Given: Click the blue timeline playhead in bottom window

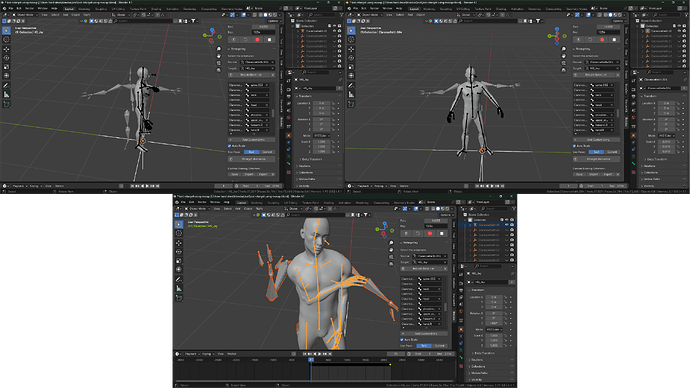Looking at the screenshot, I should point(311,360).
